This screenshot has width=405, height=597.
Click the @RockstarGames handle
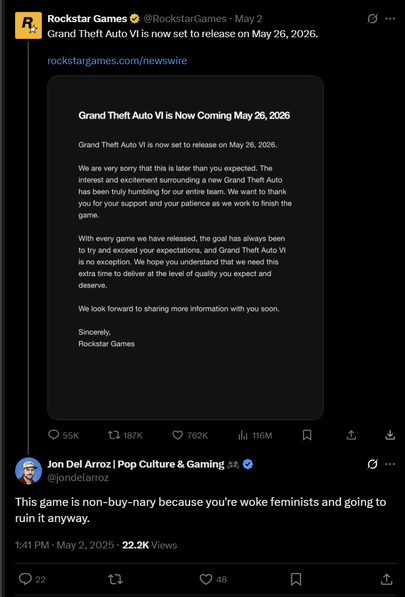click(x=185, y=19)
